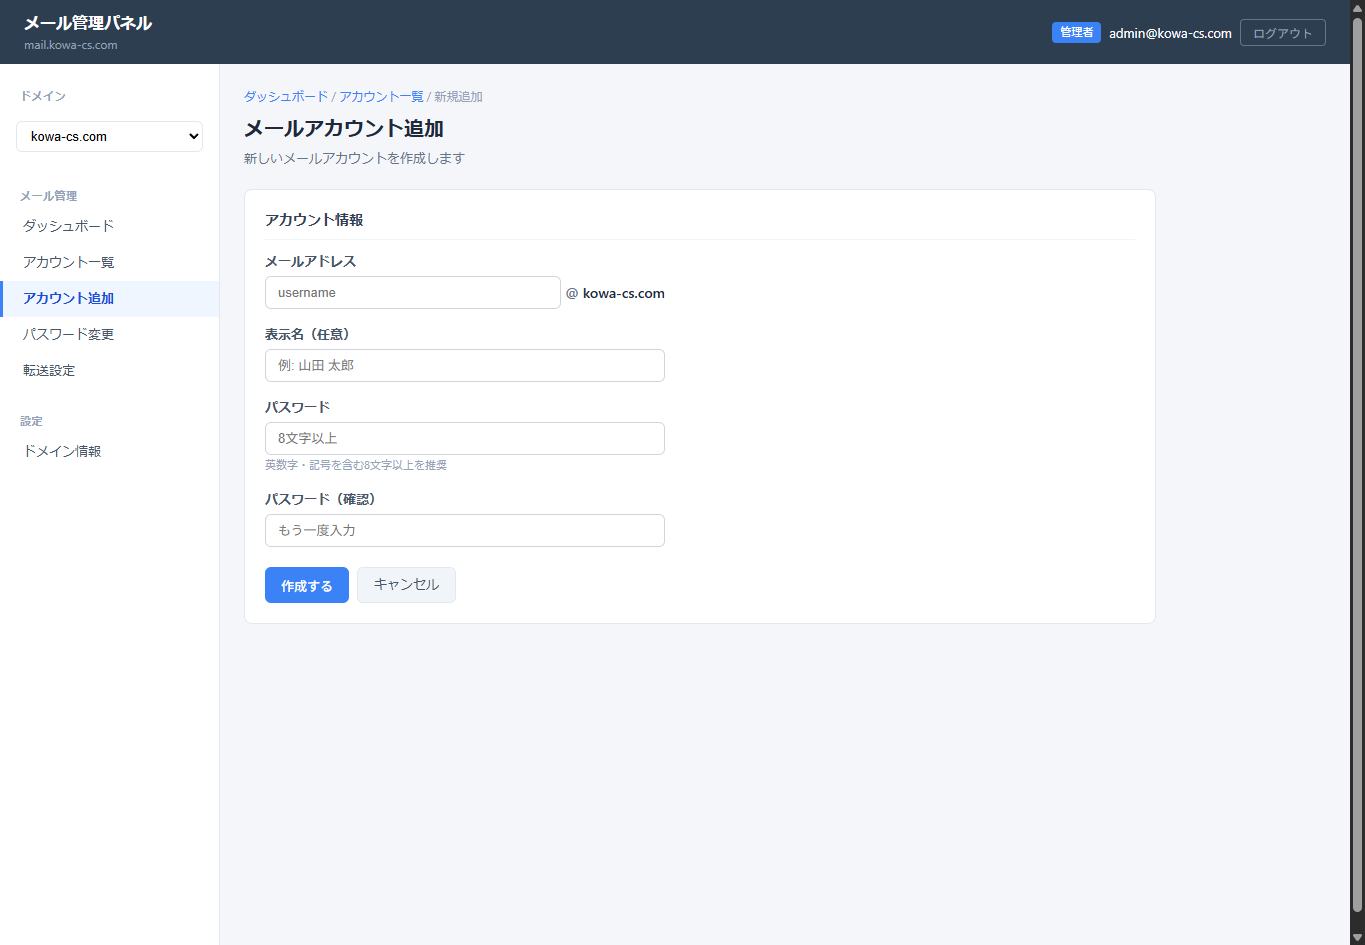
Task: Click the キャンセル button
Action: pos(406,585)
